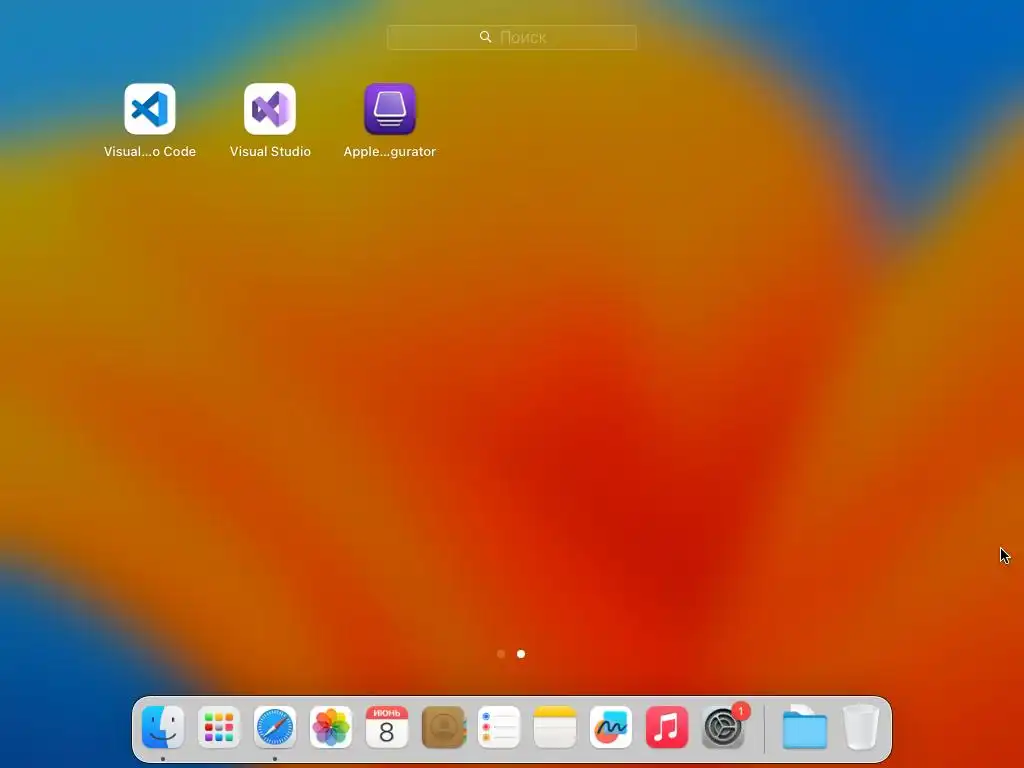Screen dimensions: 1024x768
Task: Click the Launchpad icon in the Dock
Action: [x=219, y=727]
